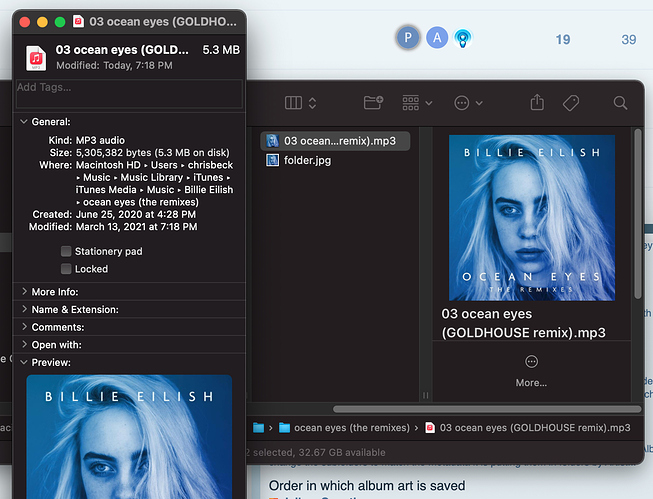Expand the Name & Extension section
This screenshot has width=653, height=499.
[x=24, y=309]
